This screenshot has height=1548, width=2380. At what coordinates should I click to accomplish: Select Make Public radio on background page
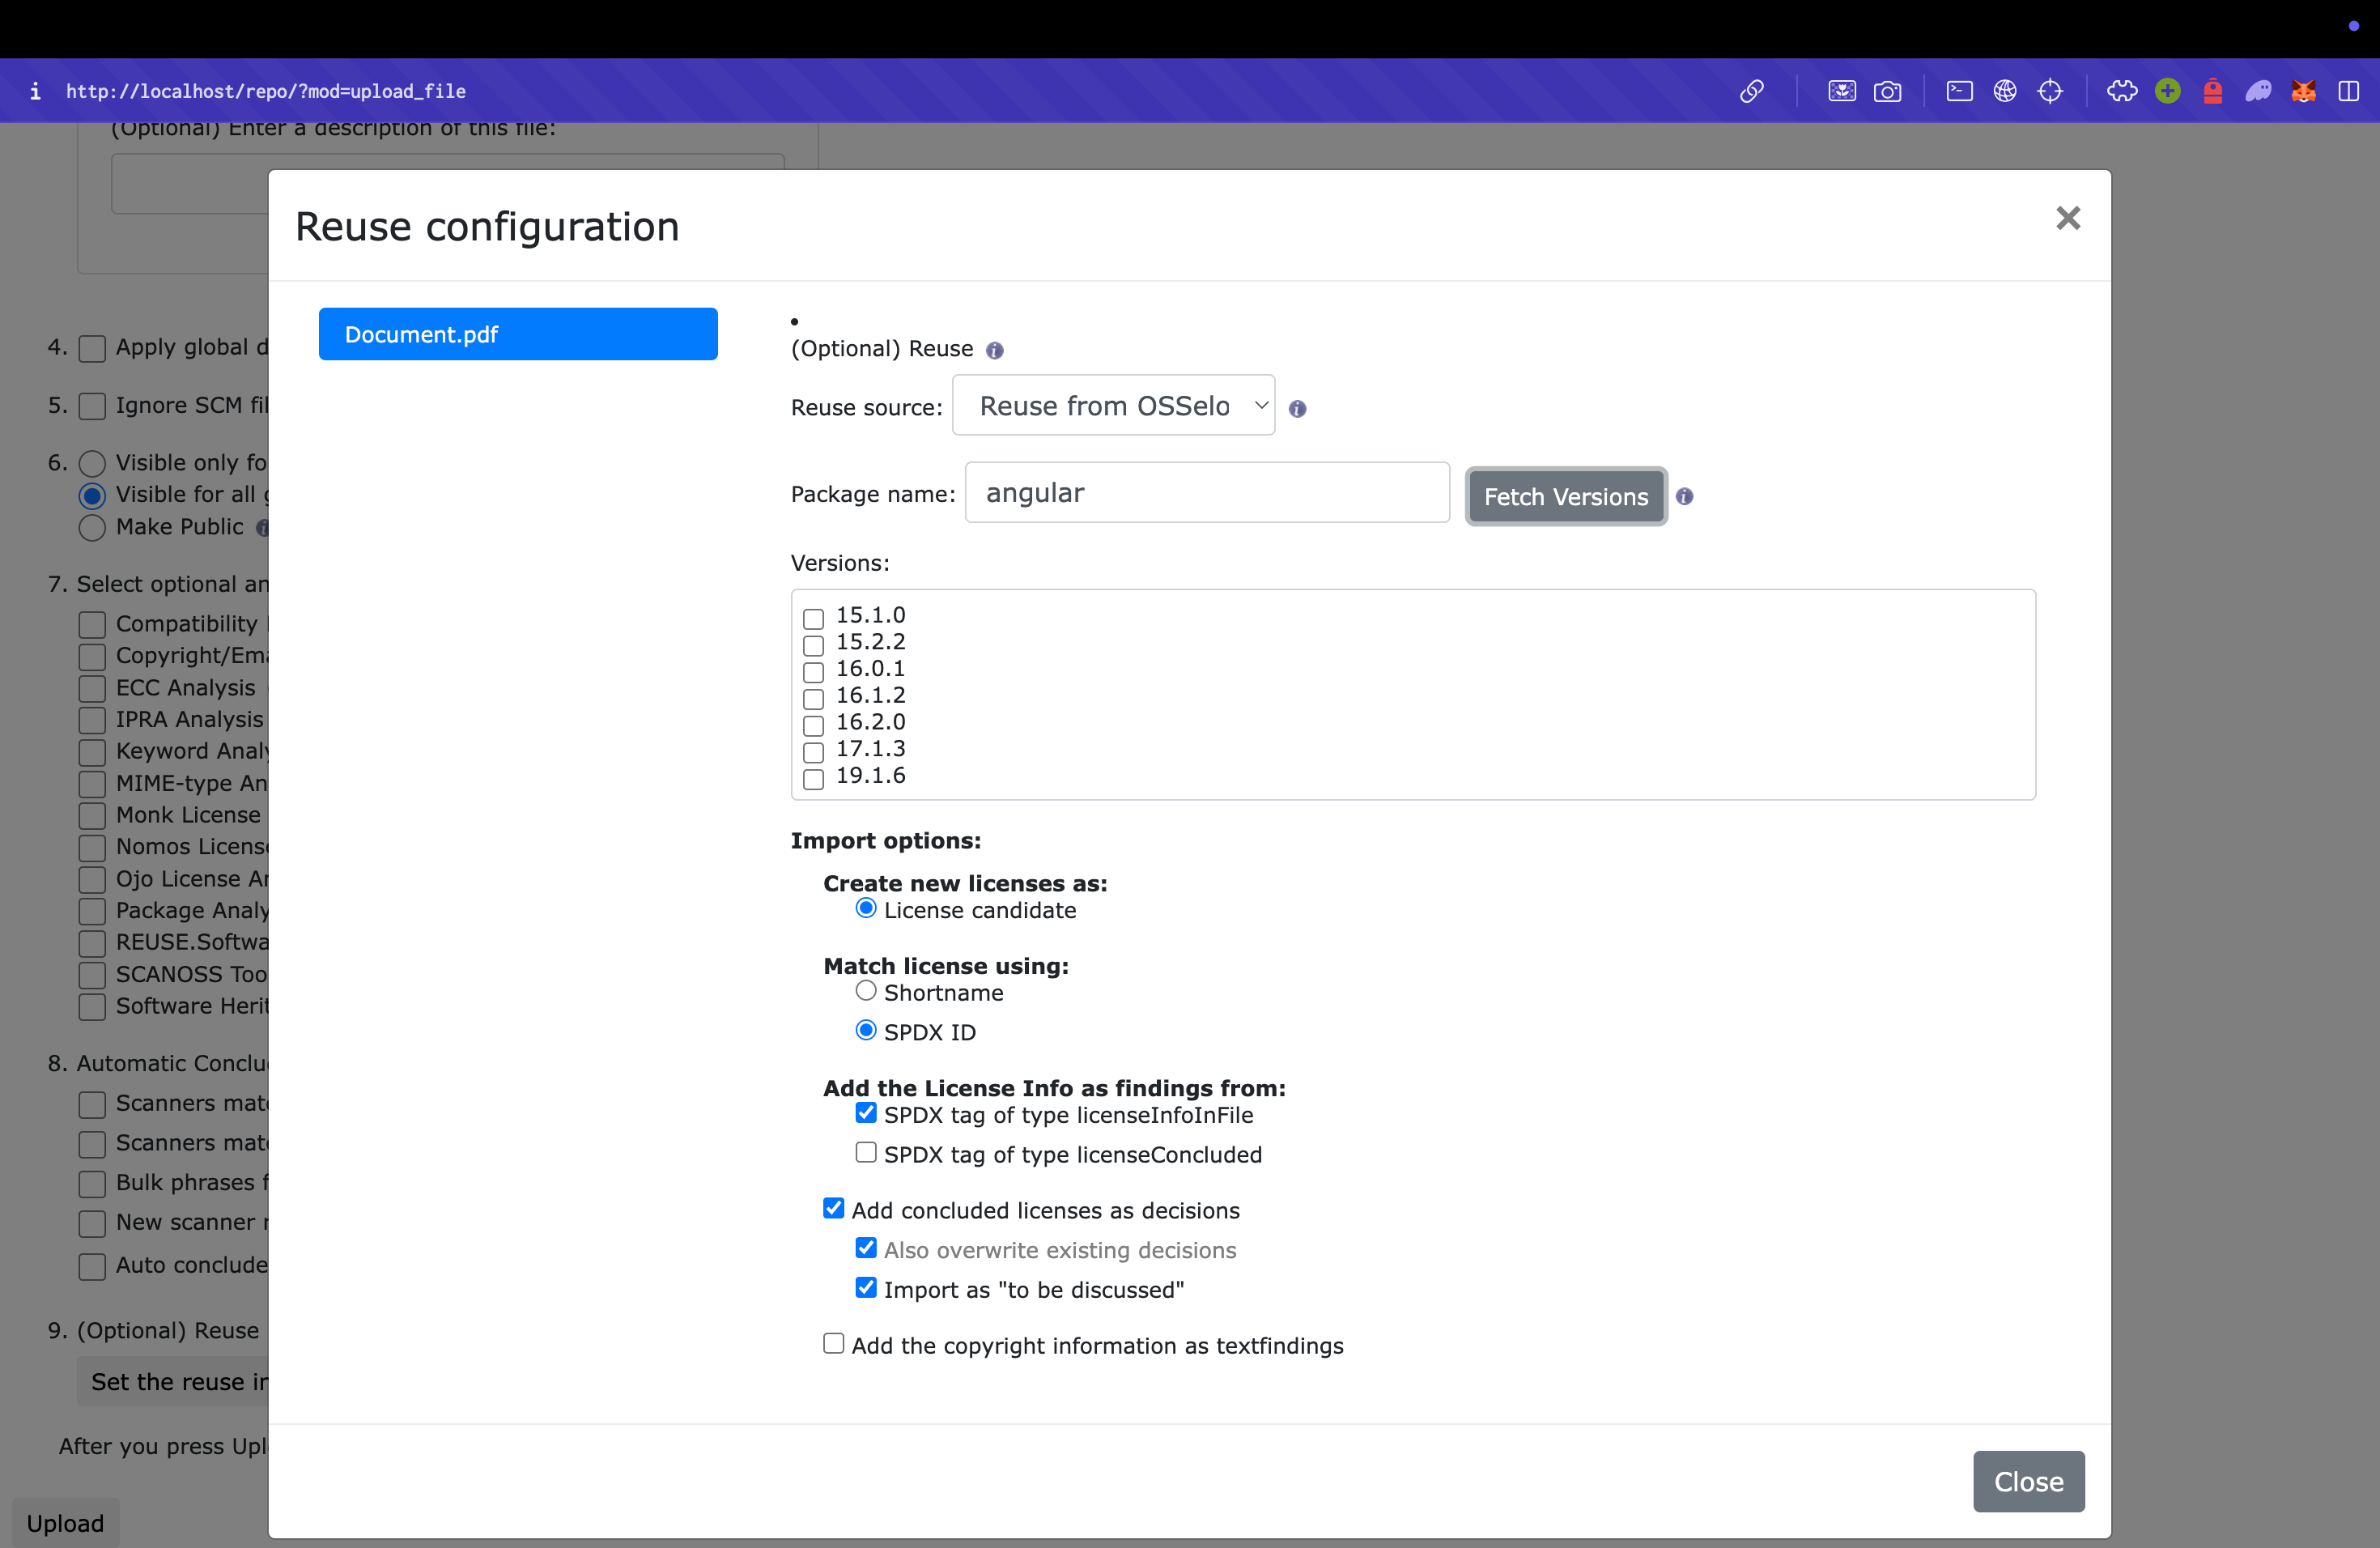(92, 527)
